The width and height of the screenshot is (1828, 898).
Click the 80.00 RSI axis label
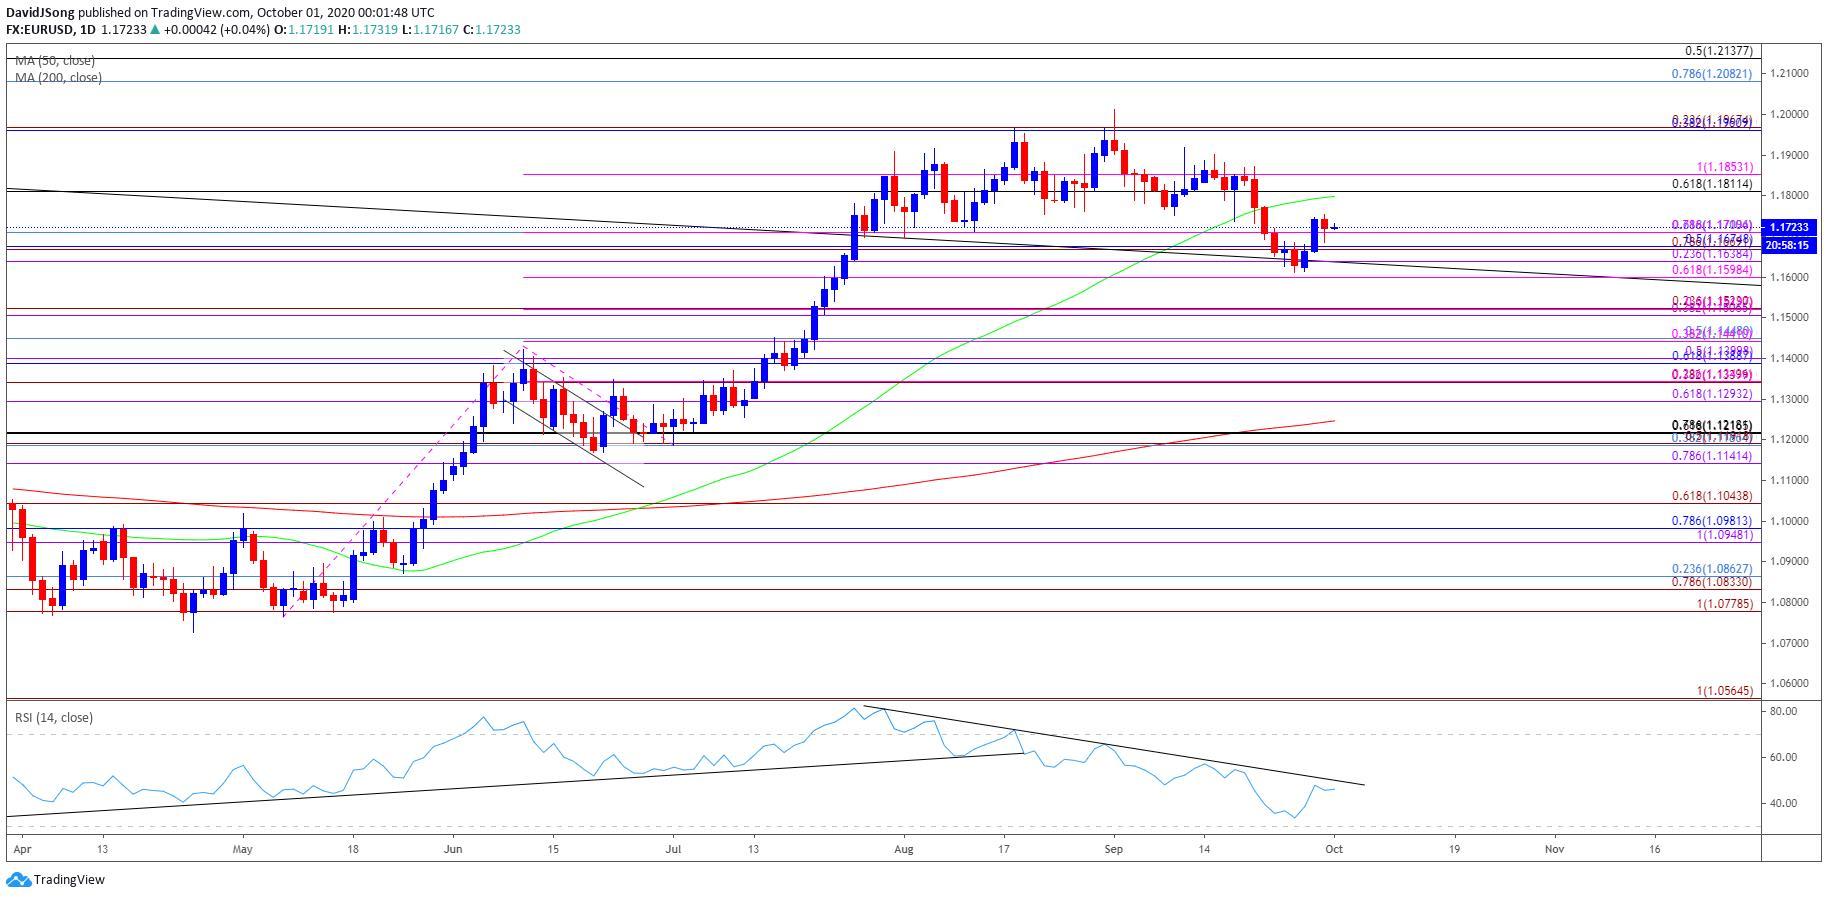click(x=1784, y=712)
